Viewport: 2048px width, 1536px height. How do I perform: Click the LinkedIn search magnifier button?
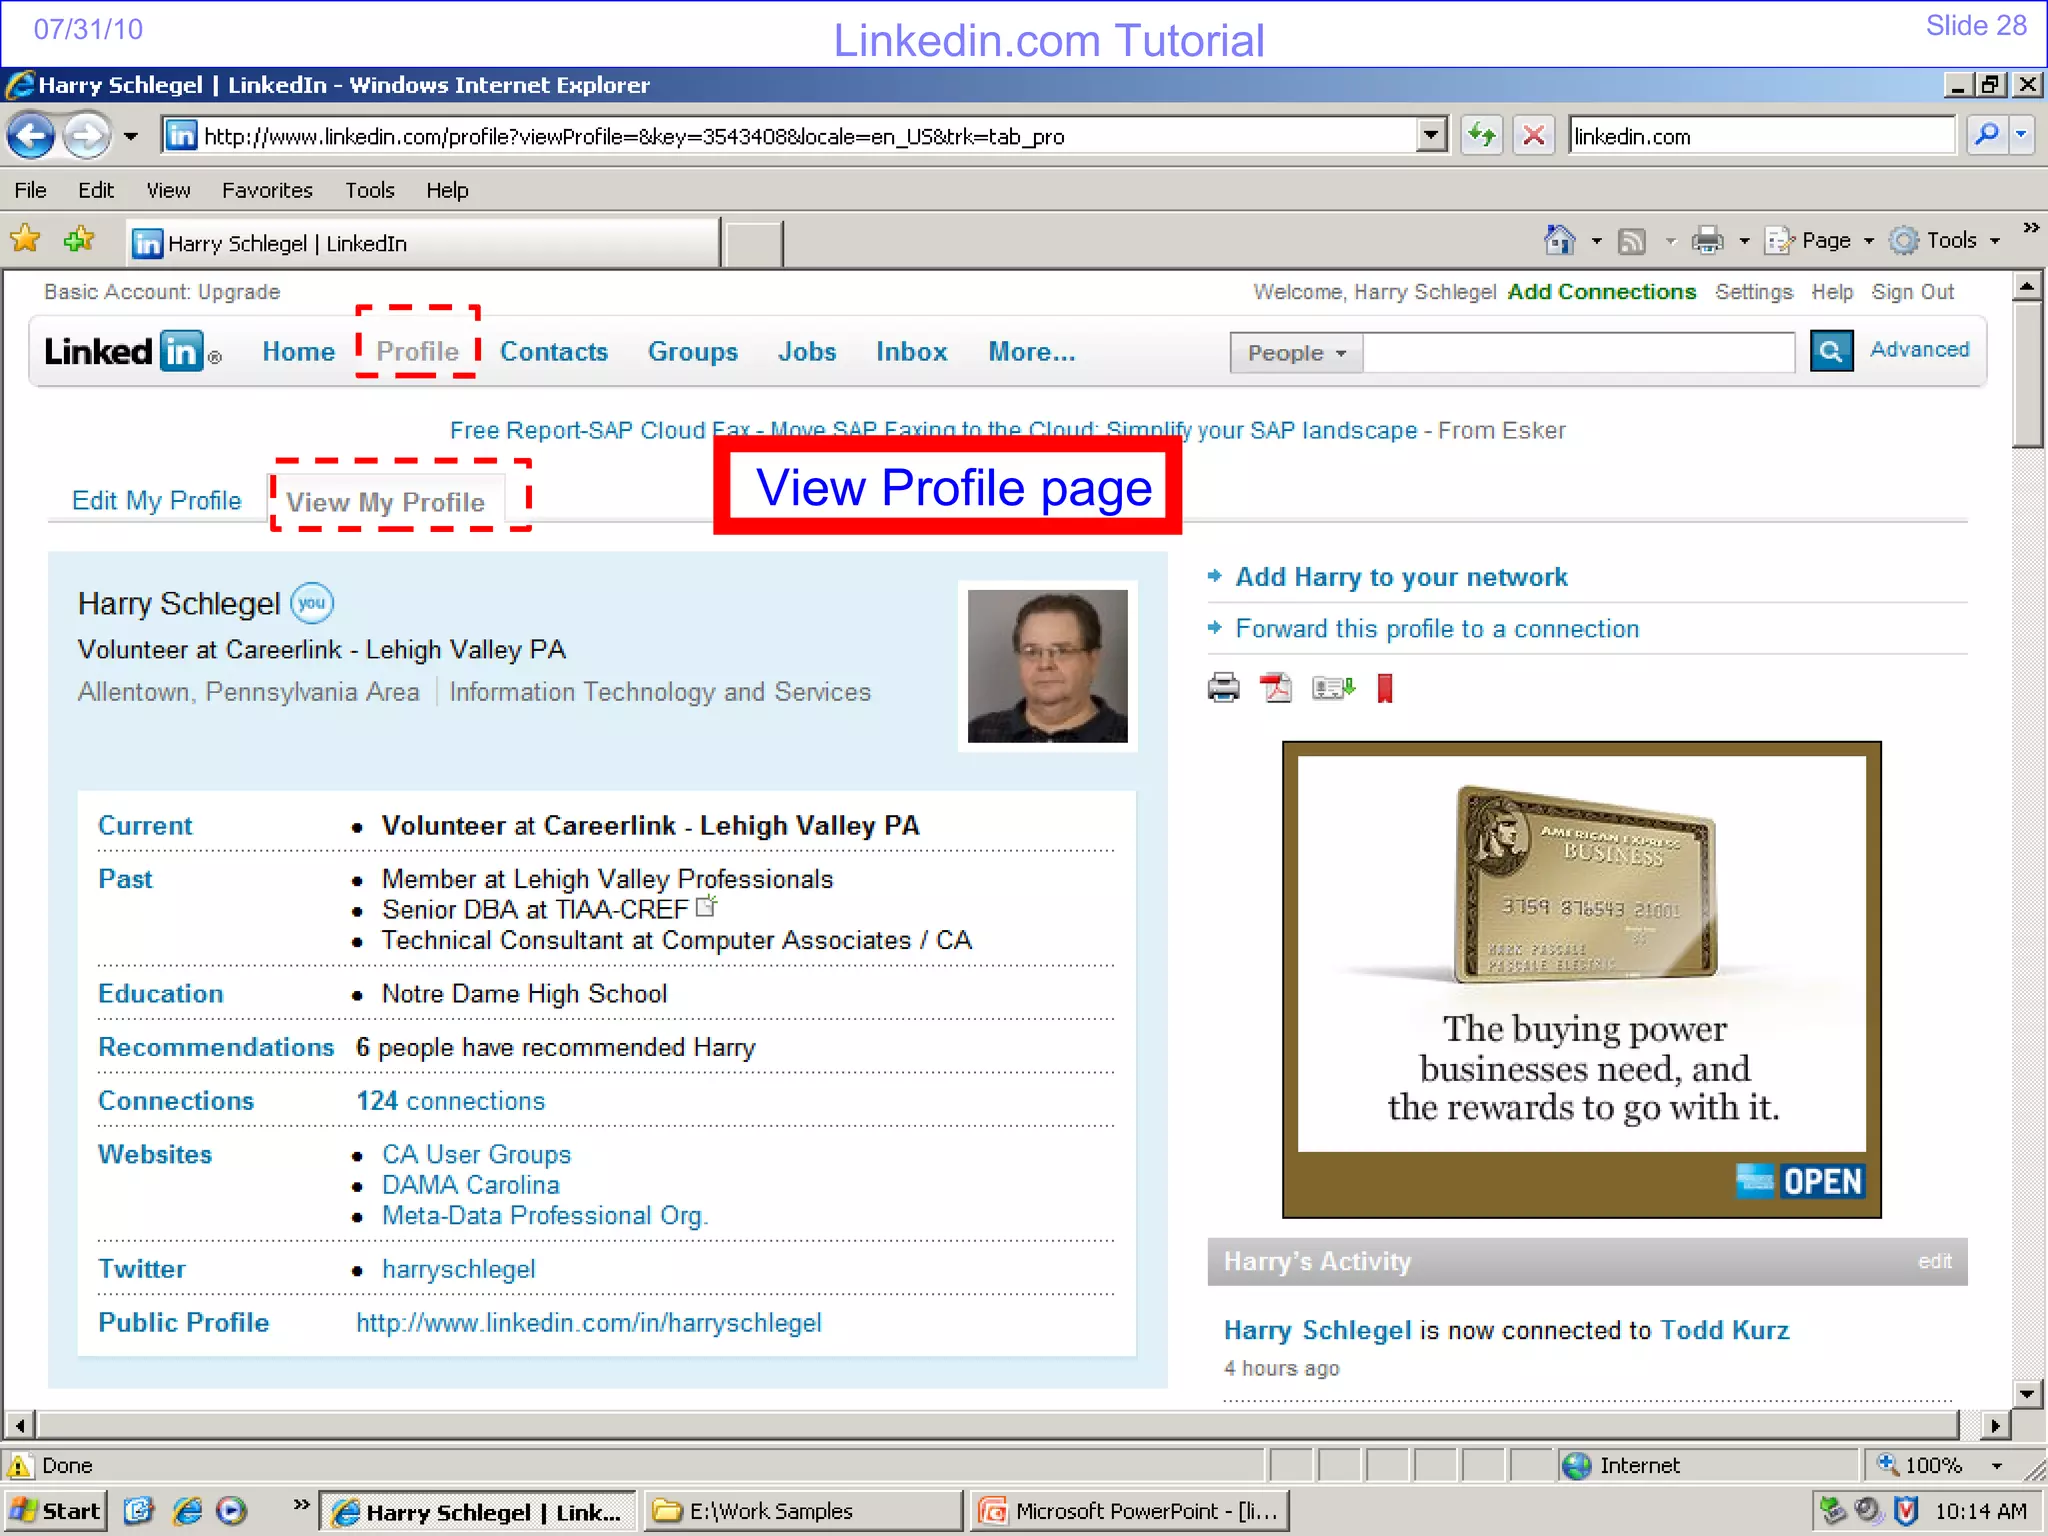(1831, 351)
